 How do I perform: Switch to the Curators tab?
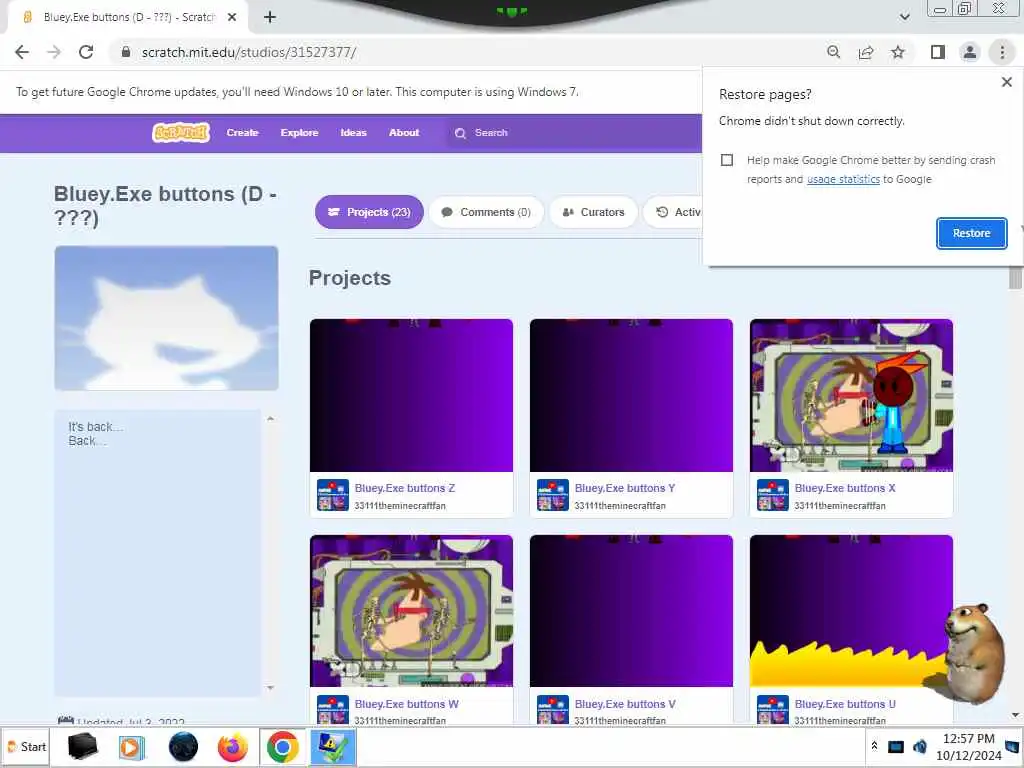coord(594,212)
